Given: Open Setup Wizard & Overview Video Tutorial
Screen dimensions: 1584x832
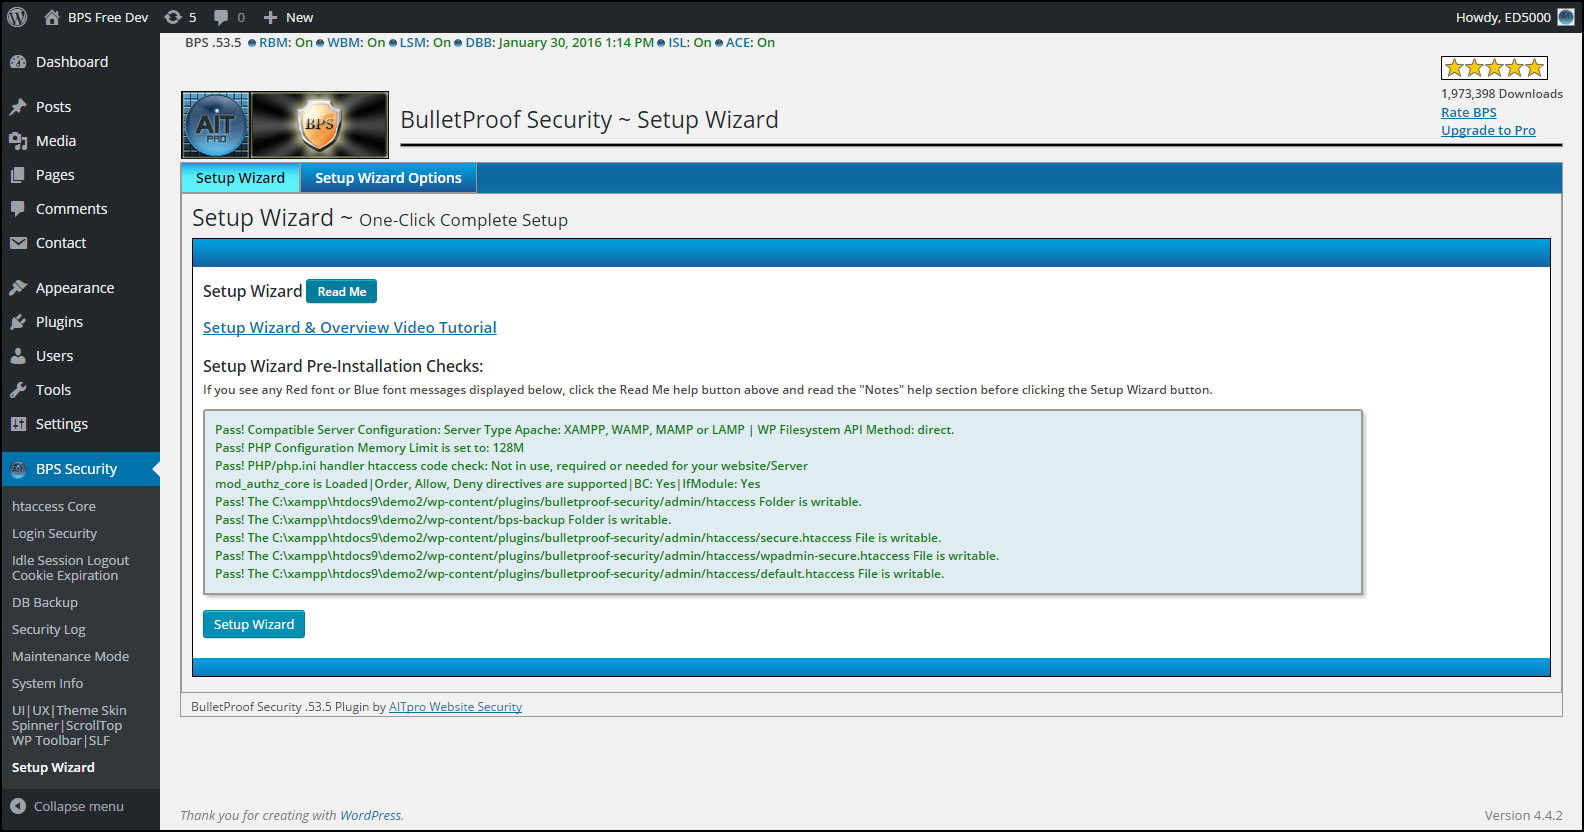Looking at the screenshot, I should click(x=349, y=328).
